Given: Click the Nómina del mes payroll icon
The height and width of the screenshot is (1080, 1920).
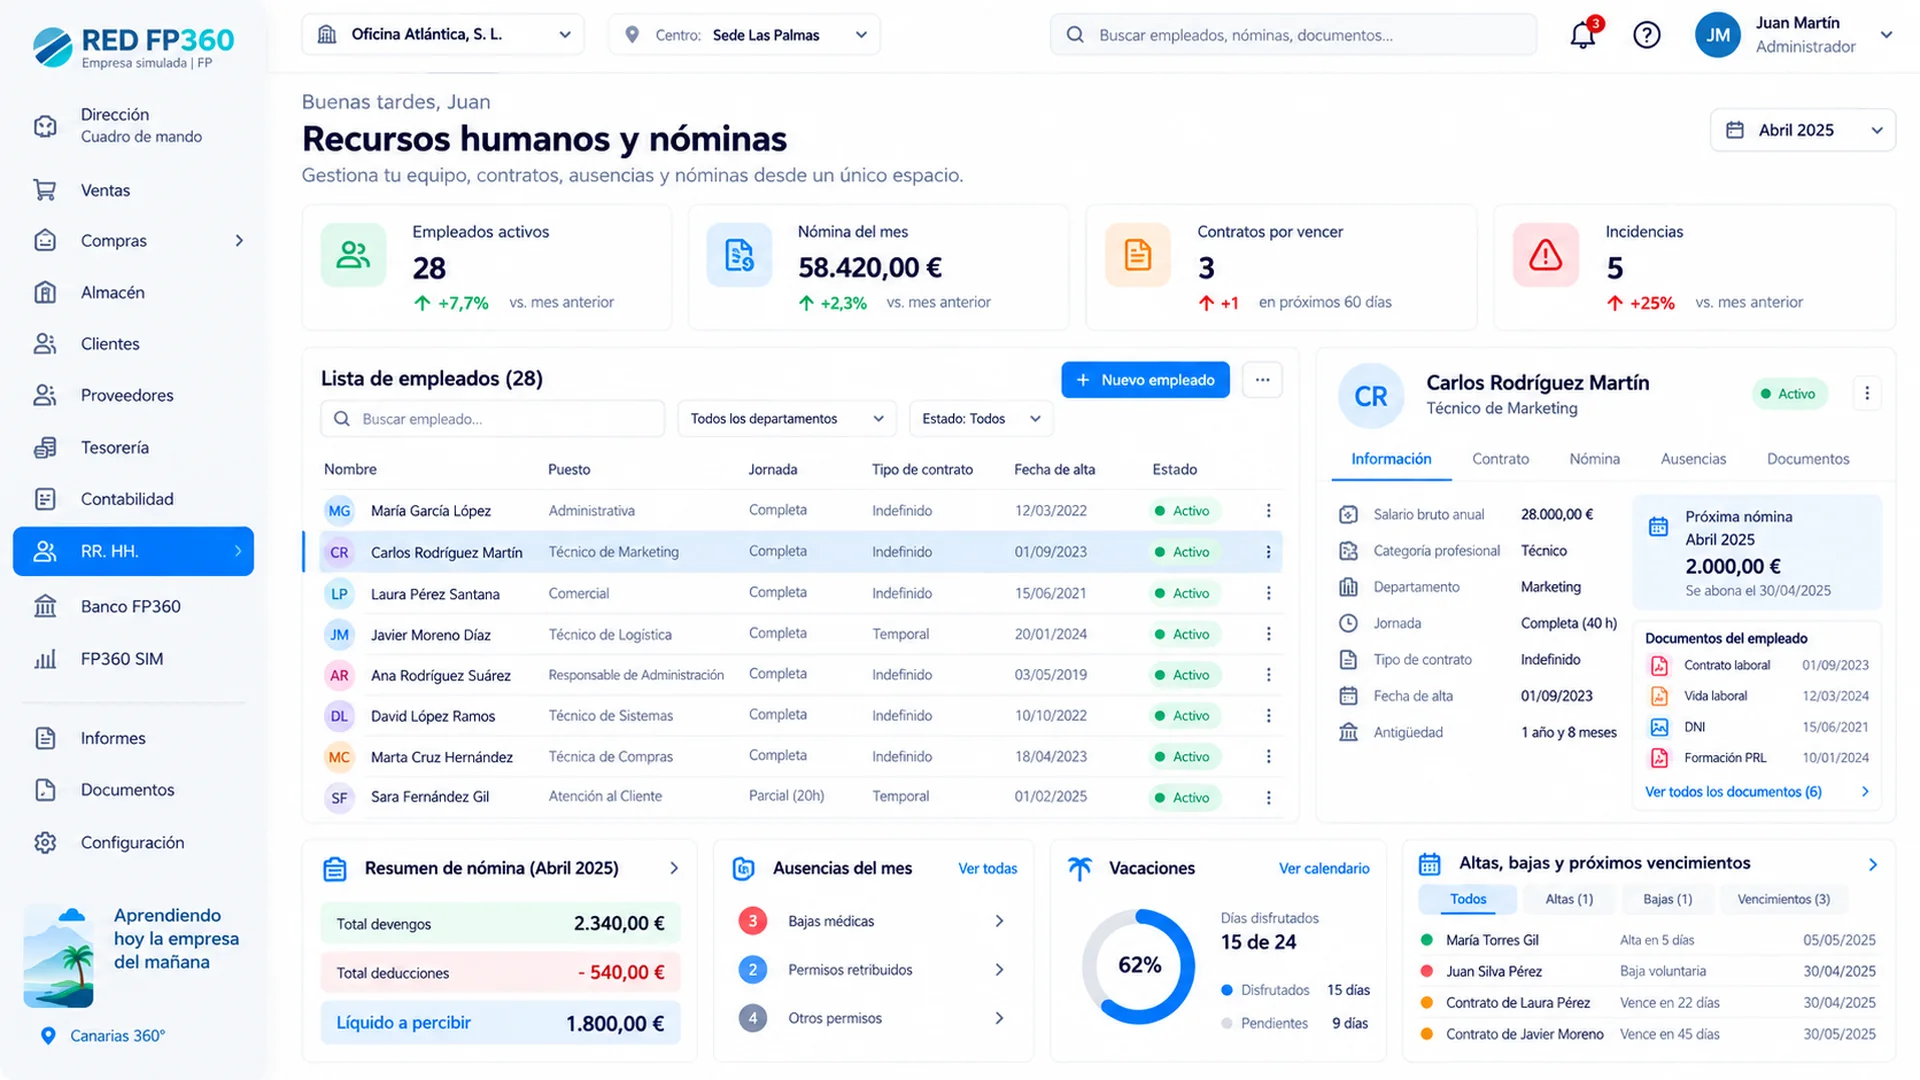Looking at the screenshot, I should (x=739, y=255).
